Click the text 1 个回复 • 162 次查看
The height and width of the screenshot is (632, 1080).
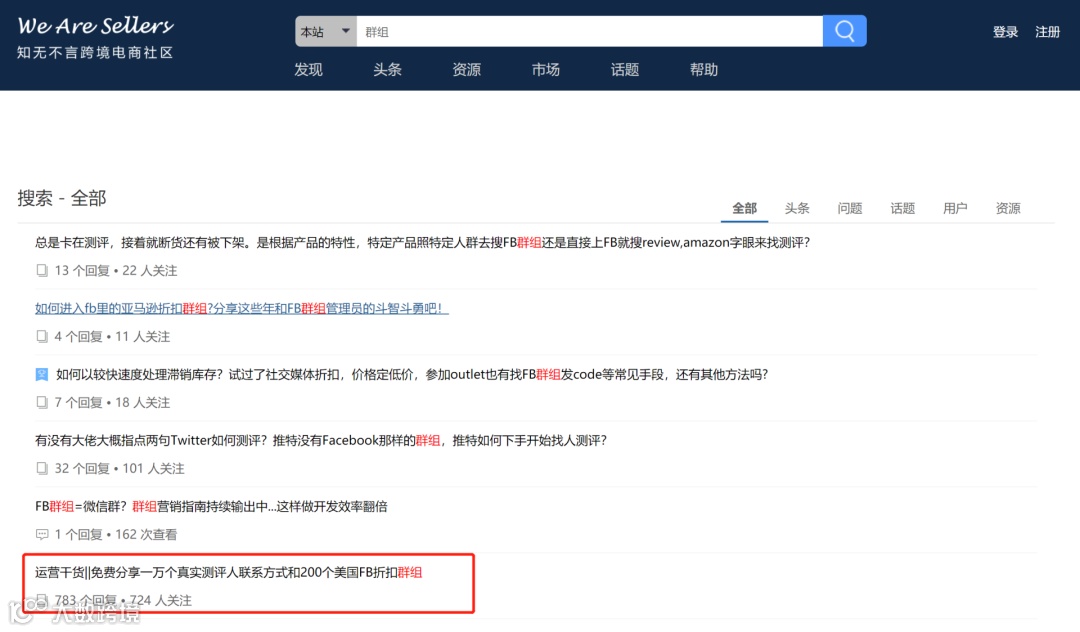coord(116,534)
